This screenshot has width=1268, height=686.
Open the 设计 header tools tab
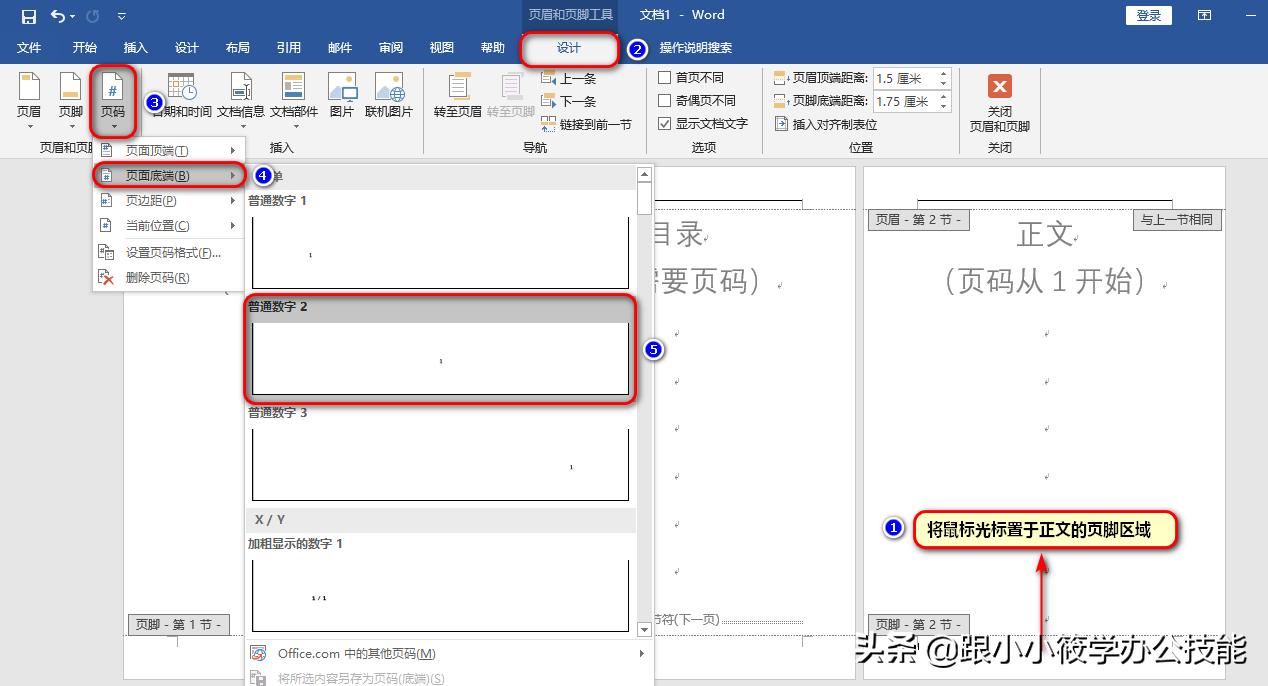tap(569, 46)
